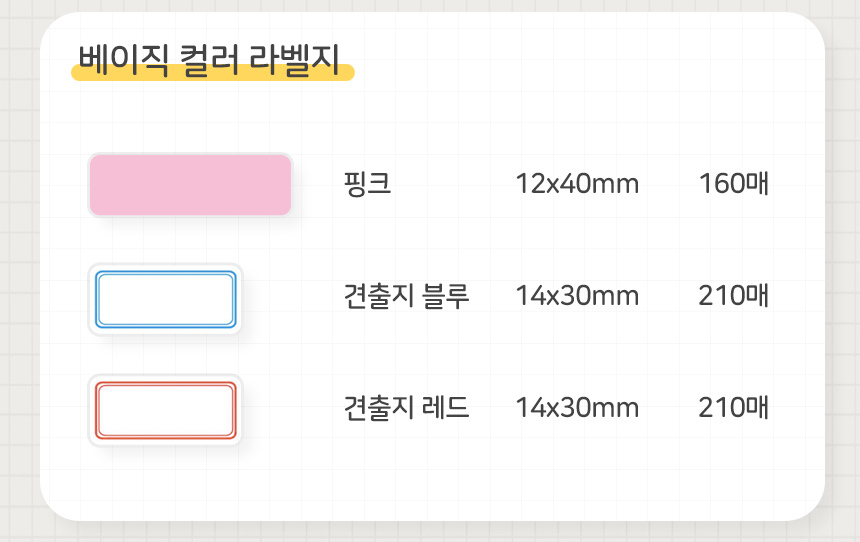
Task: Click the blue double-line border of the label
Action: pos(165,274)
